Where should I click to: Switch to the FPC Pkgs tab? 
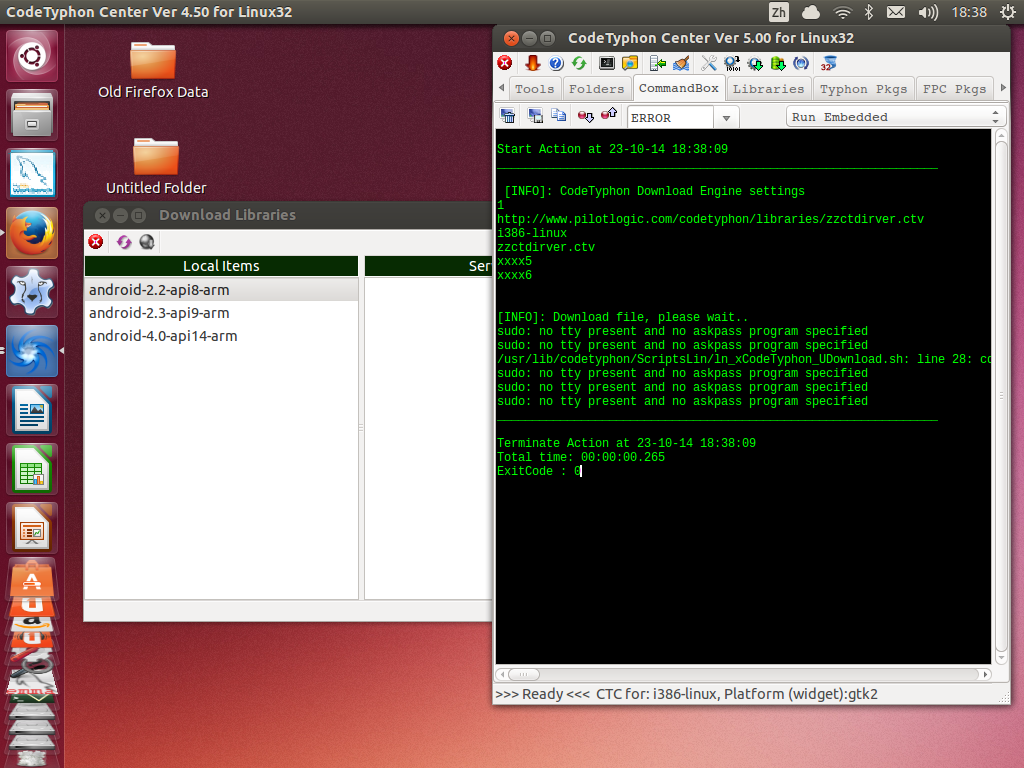pyautogui.click(x=954, y=89)
